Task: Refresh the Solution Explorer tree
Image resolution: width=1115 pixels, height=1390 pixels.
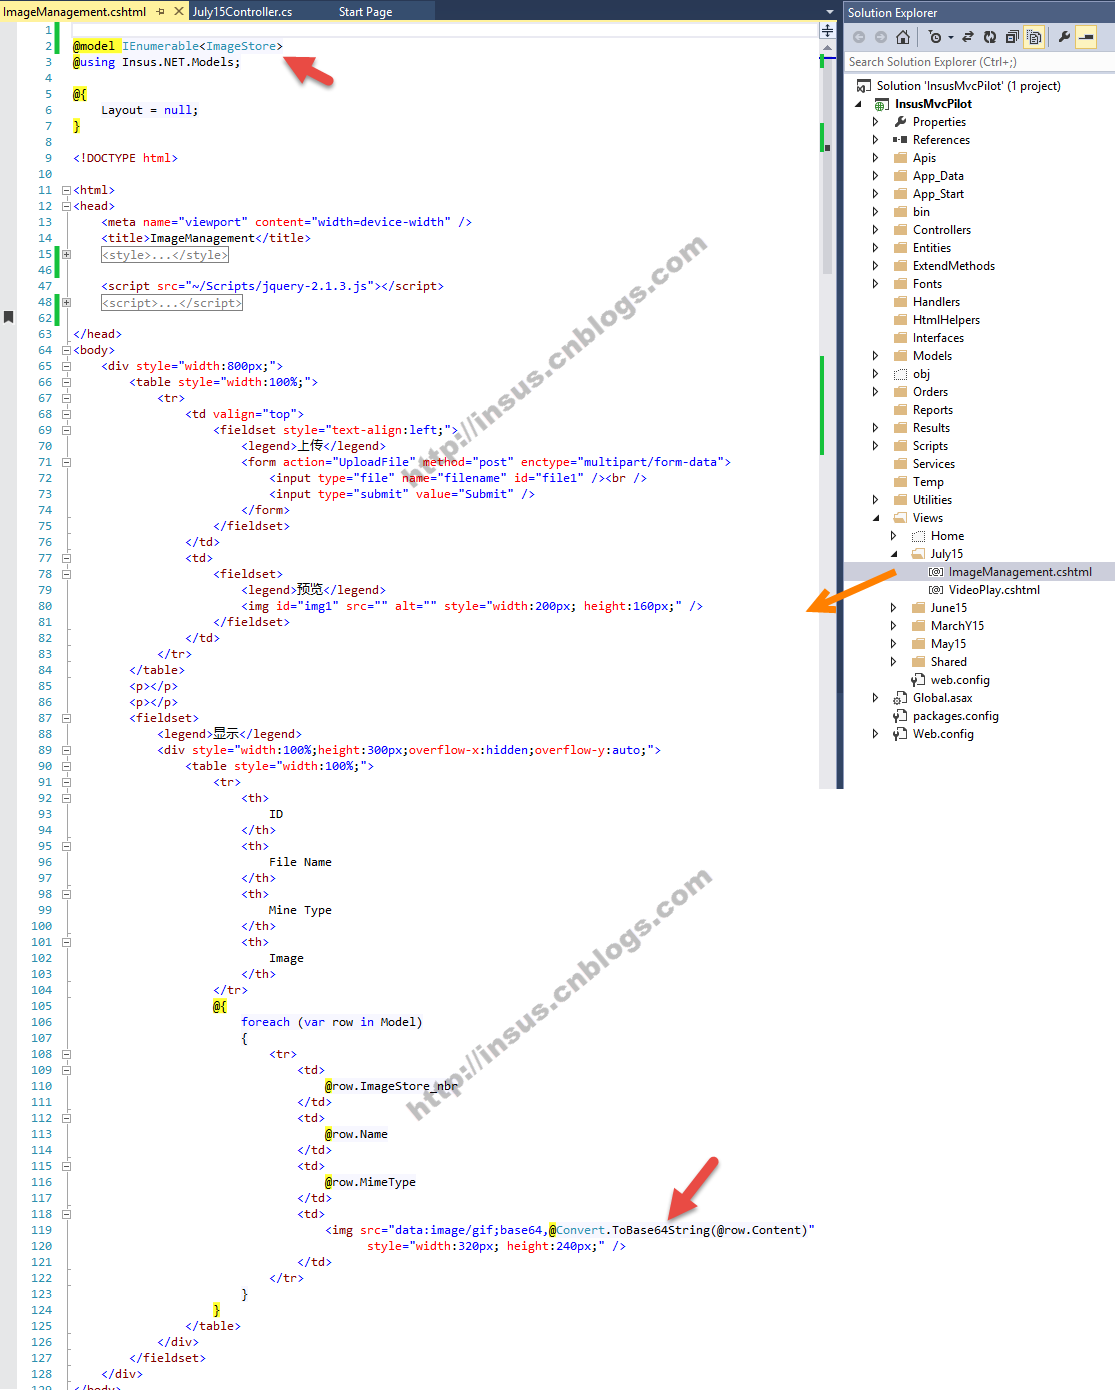Action: click(989, 37)
